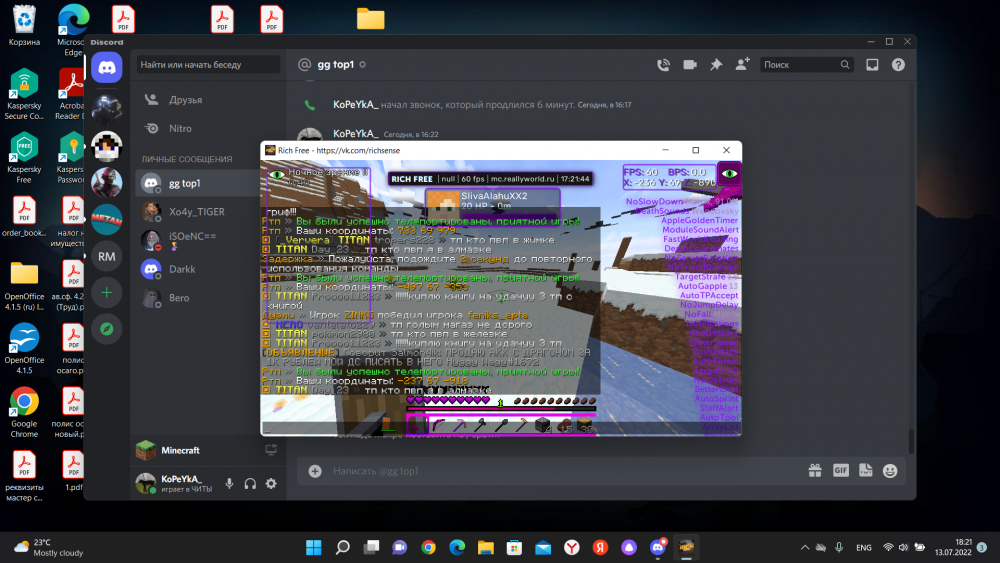Add friends to the DM icon
This screenshot has height=563, width=1000.
[x=742, y=64]
